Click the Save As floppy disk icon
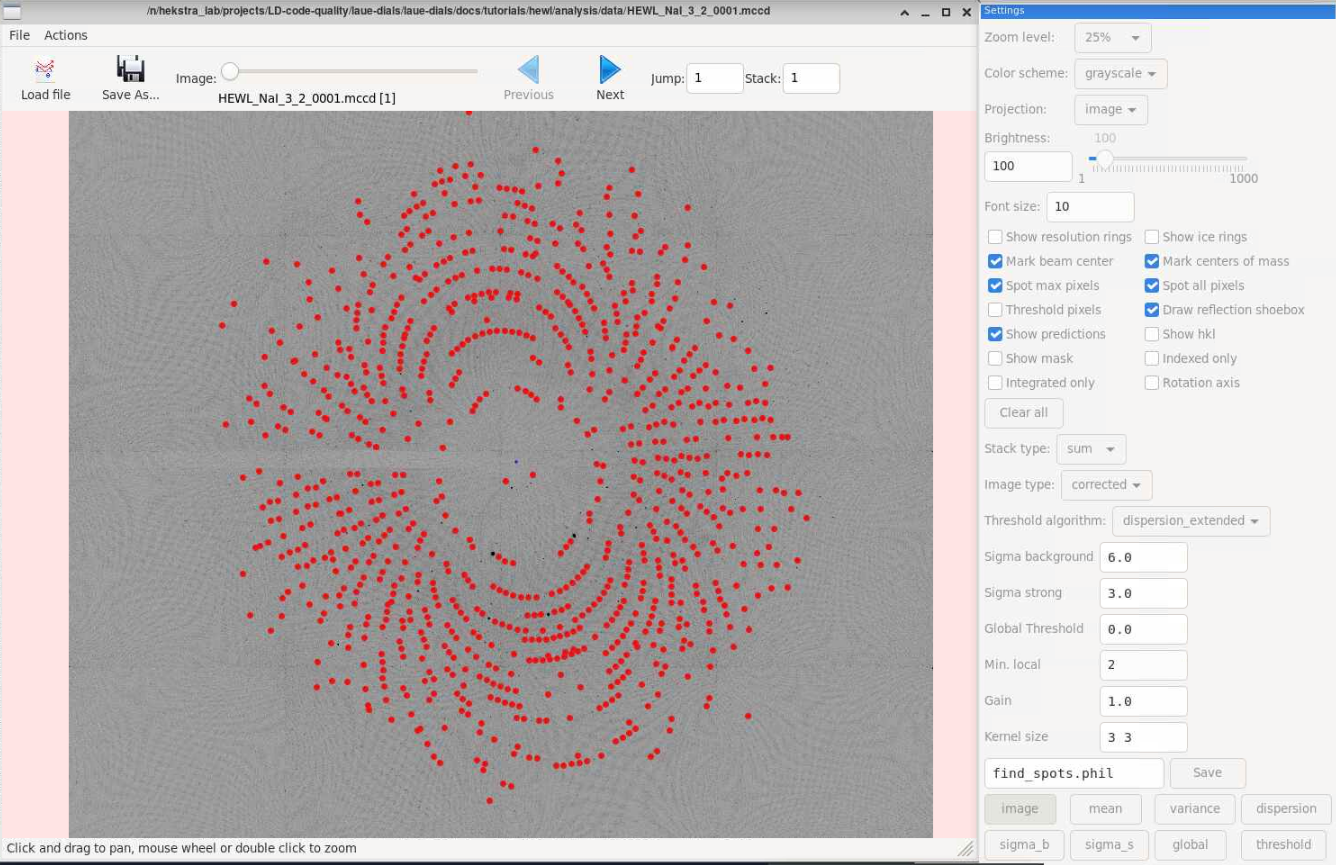The height and width of the screenshot is (865, 1336). (131, 69)
